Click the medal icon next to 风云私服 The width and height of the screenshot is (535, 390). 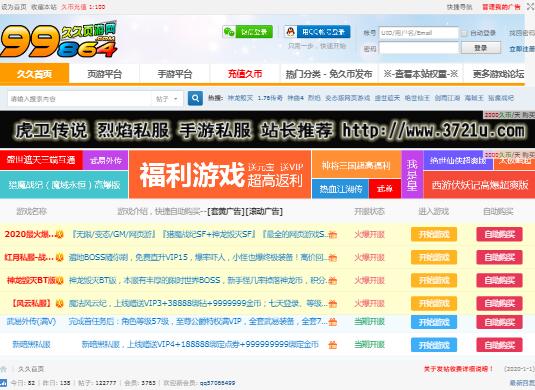[x=60, y=303]
